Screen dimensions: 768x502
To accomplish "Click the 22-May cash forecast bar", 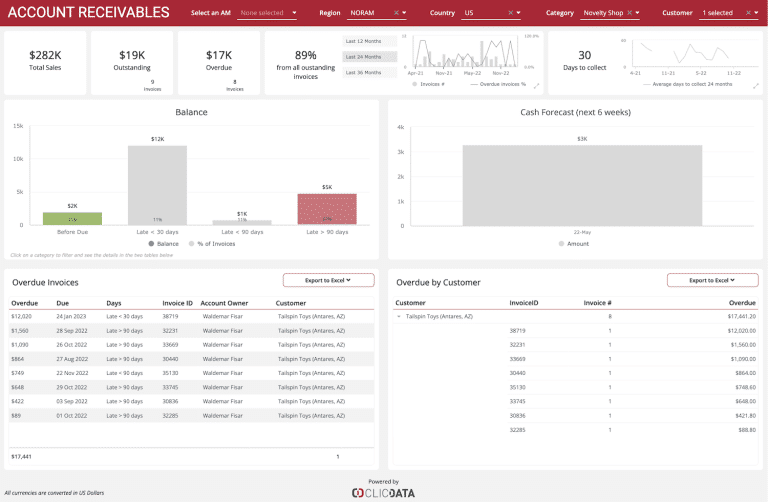I will pos(582,185).
